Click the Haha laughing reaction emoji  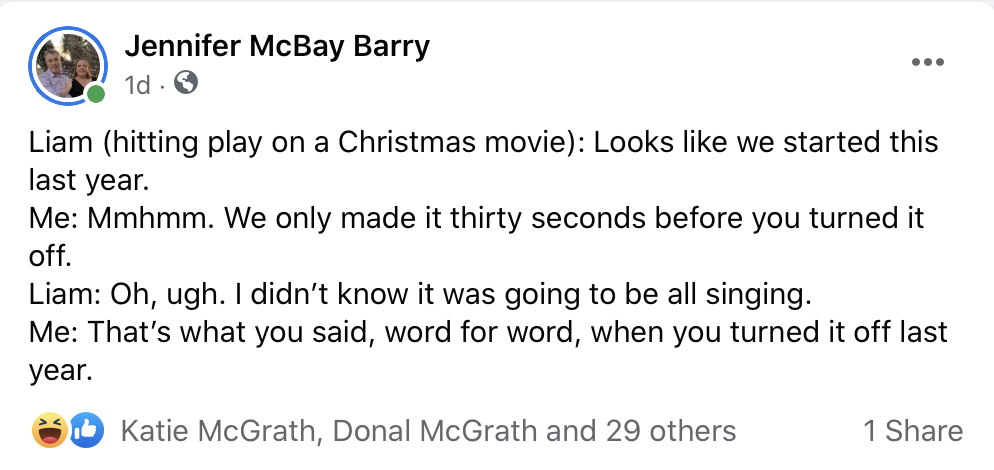(47, 430)
